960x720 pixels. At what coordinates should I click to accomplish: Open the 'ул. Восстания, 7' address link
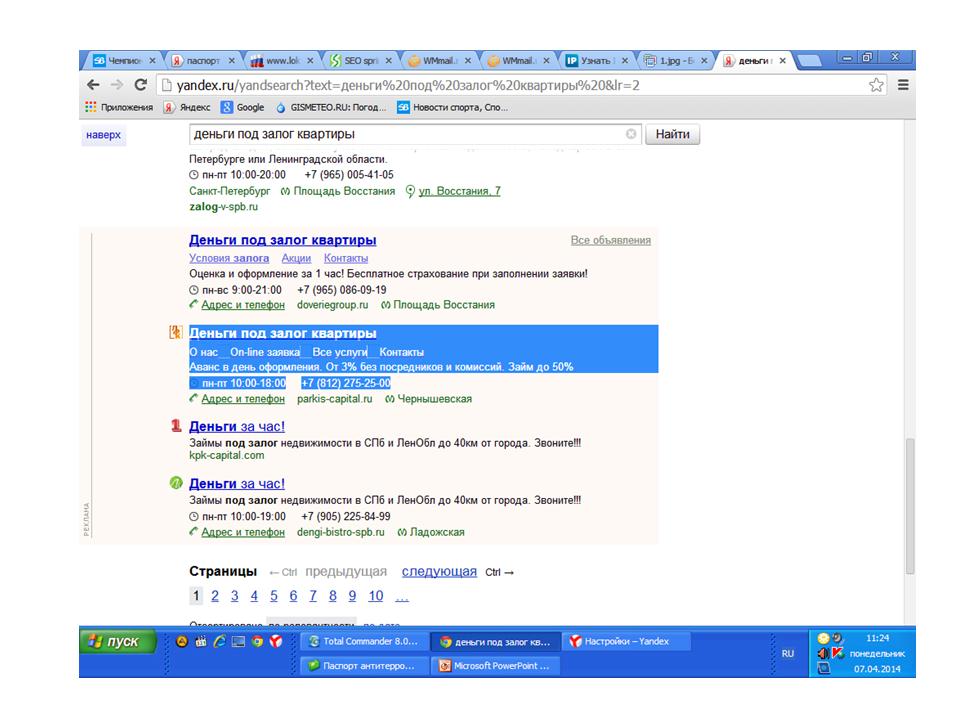pyautogui.click(x=459, y=191)
